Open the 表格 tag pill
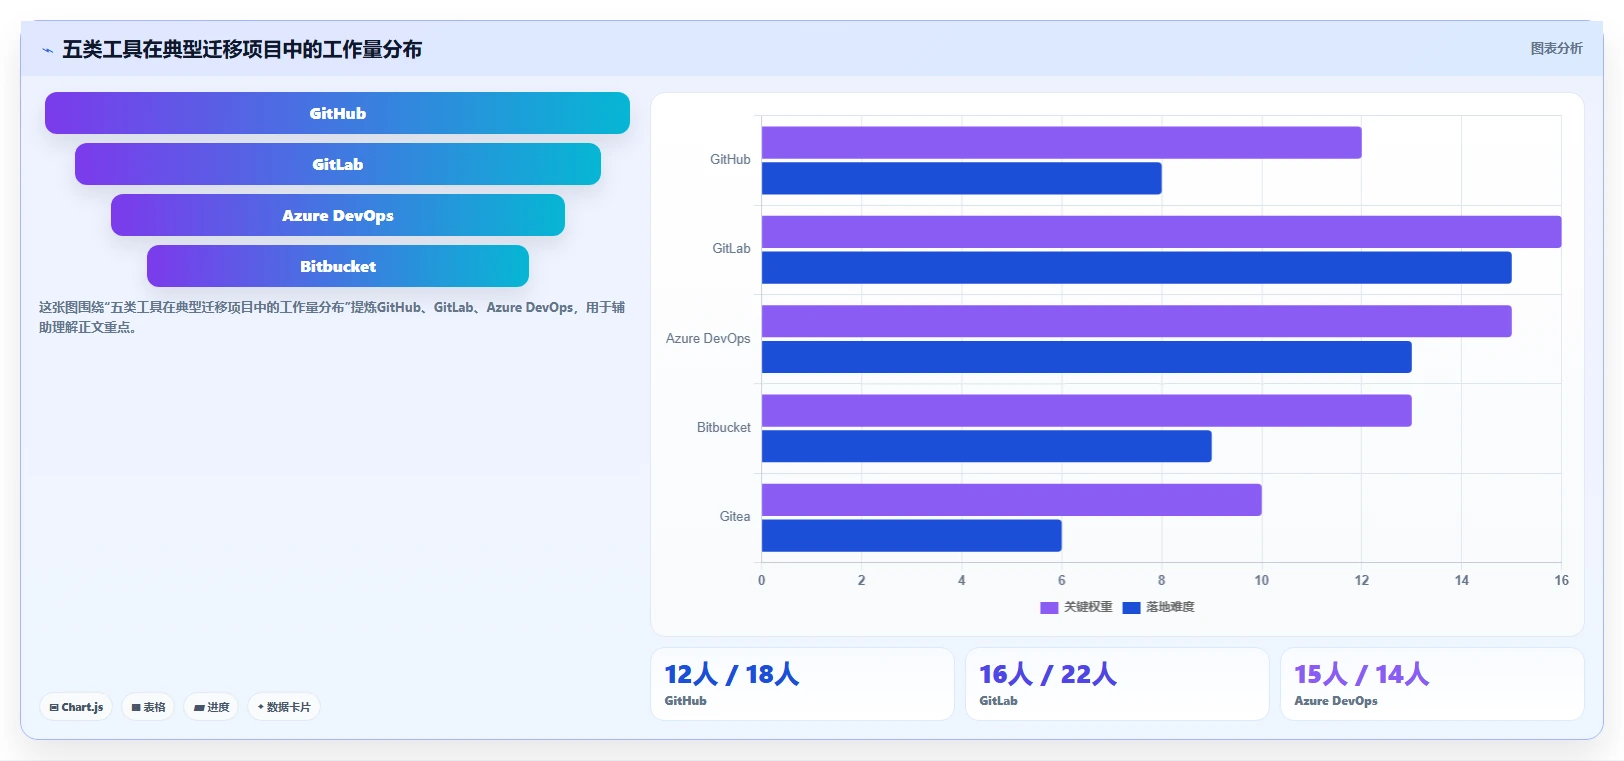The width and height of the screenshot is (1624, 761). pyautogui.click(x=148, y=707)
